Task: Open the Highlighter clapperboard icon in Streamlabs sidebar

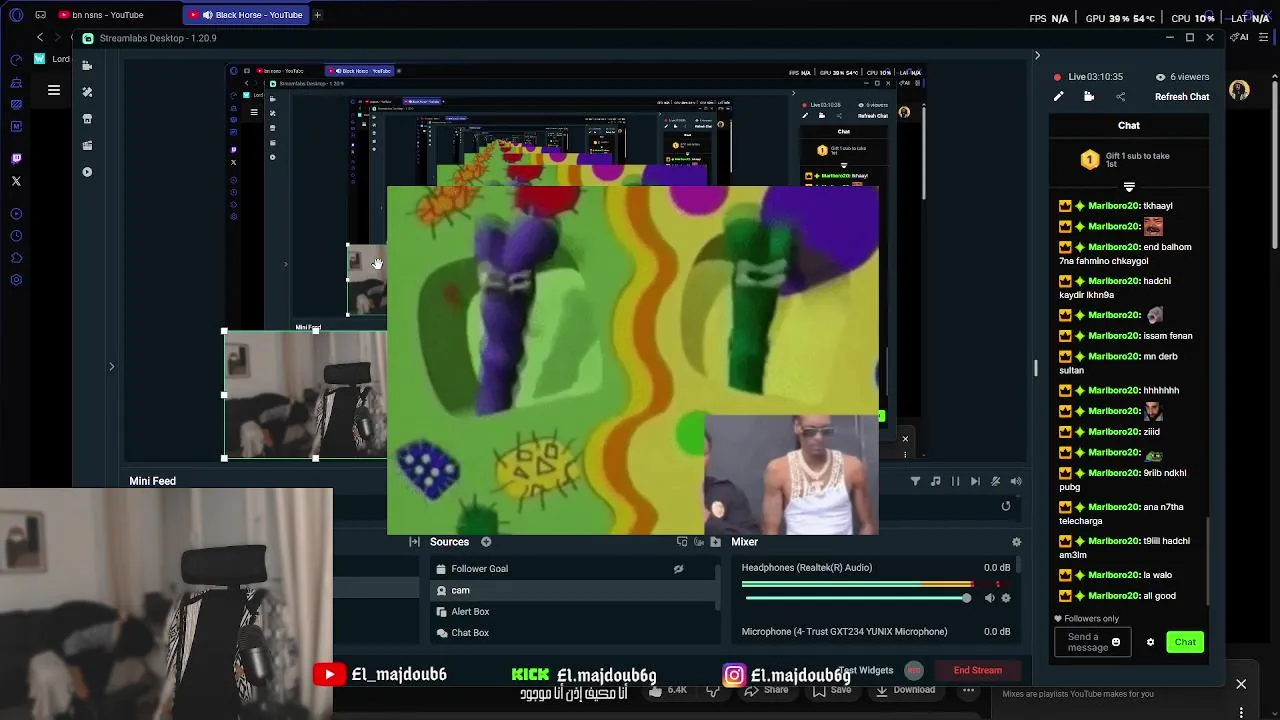Action: [87, 145]
